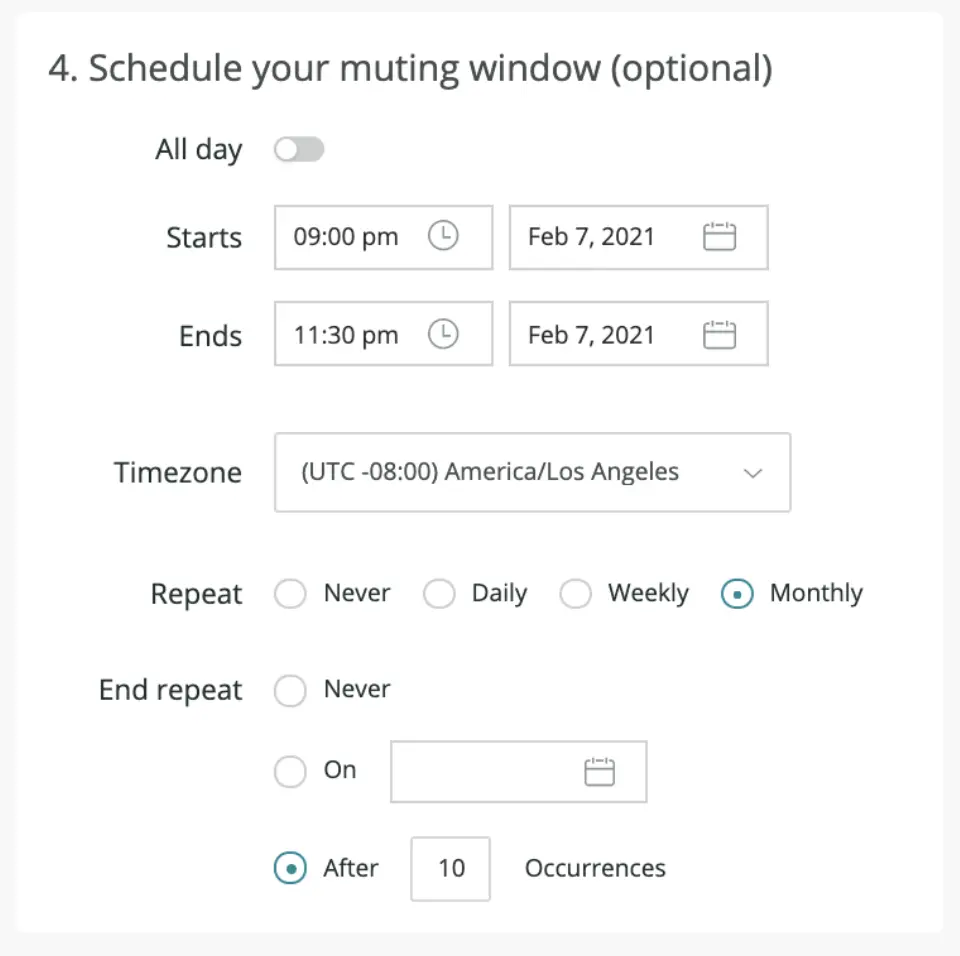Open the Ends date calendar icon

pos(720,334)
